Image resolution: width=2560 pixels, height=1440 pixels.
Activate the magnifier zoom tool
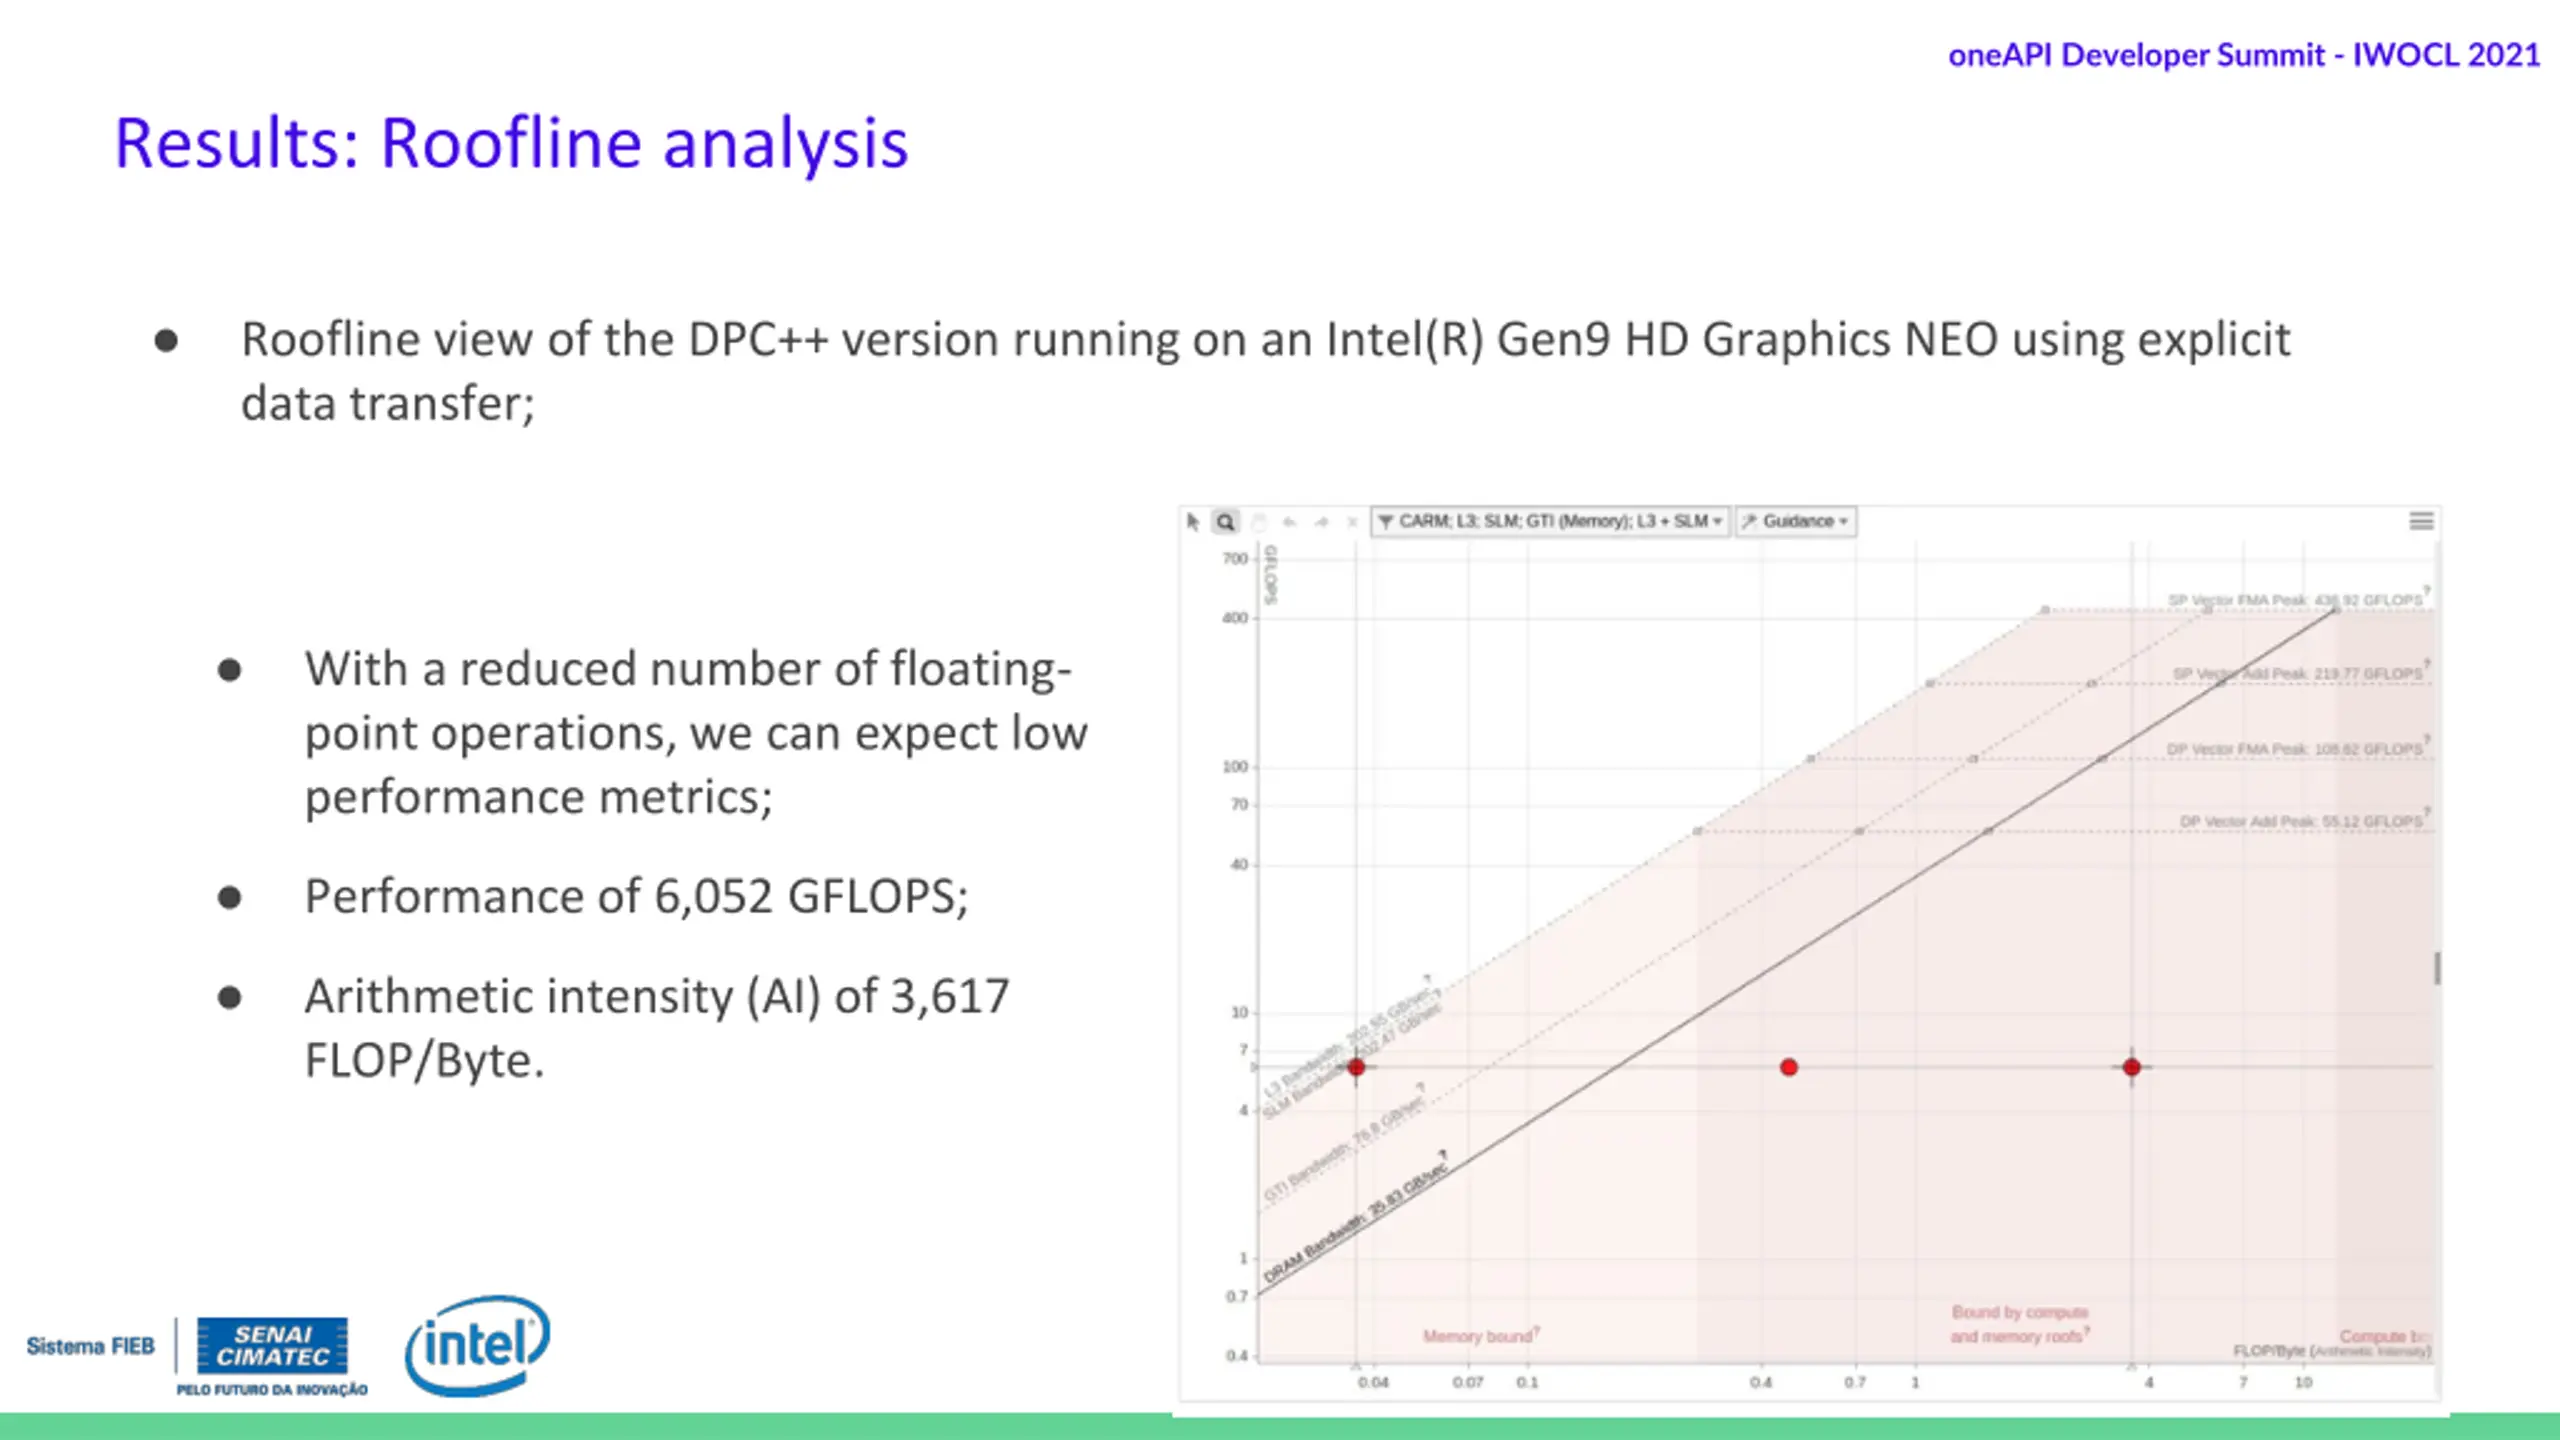1225,521
